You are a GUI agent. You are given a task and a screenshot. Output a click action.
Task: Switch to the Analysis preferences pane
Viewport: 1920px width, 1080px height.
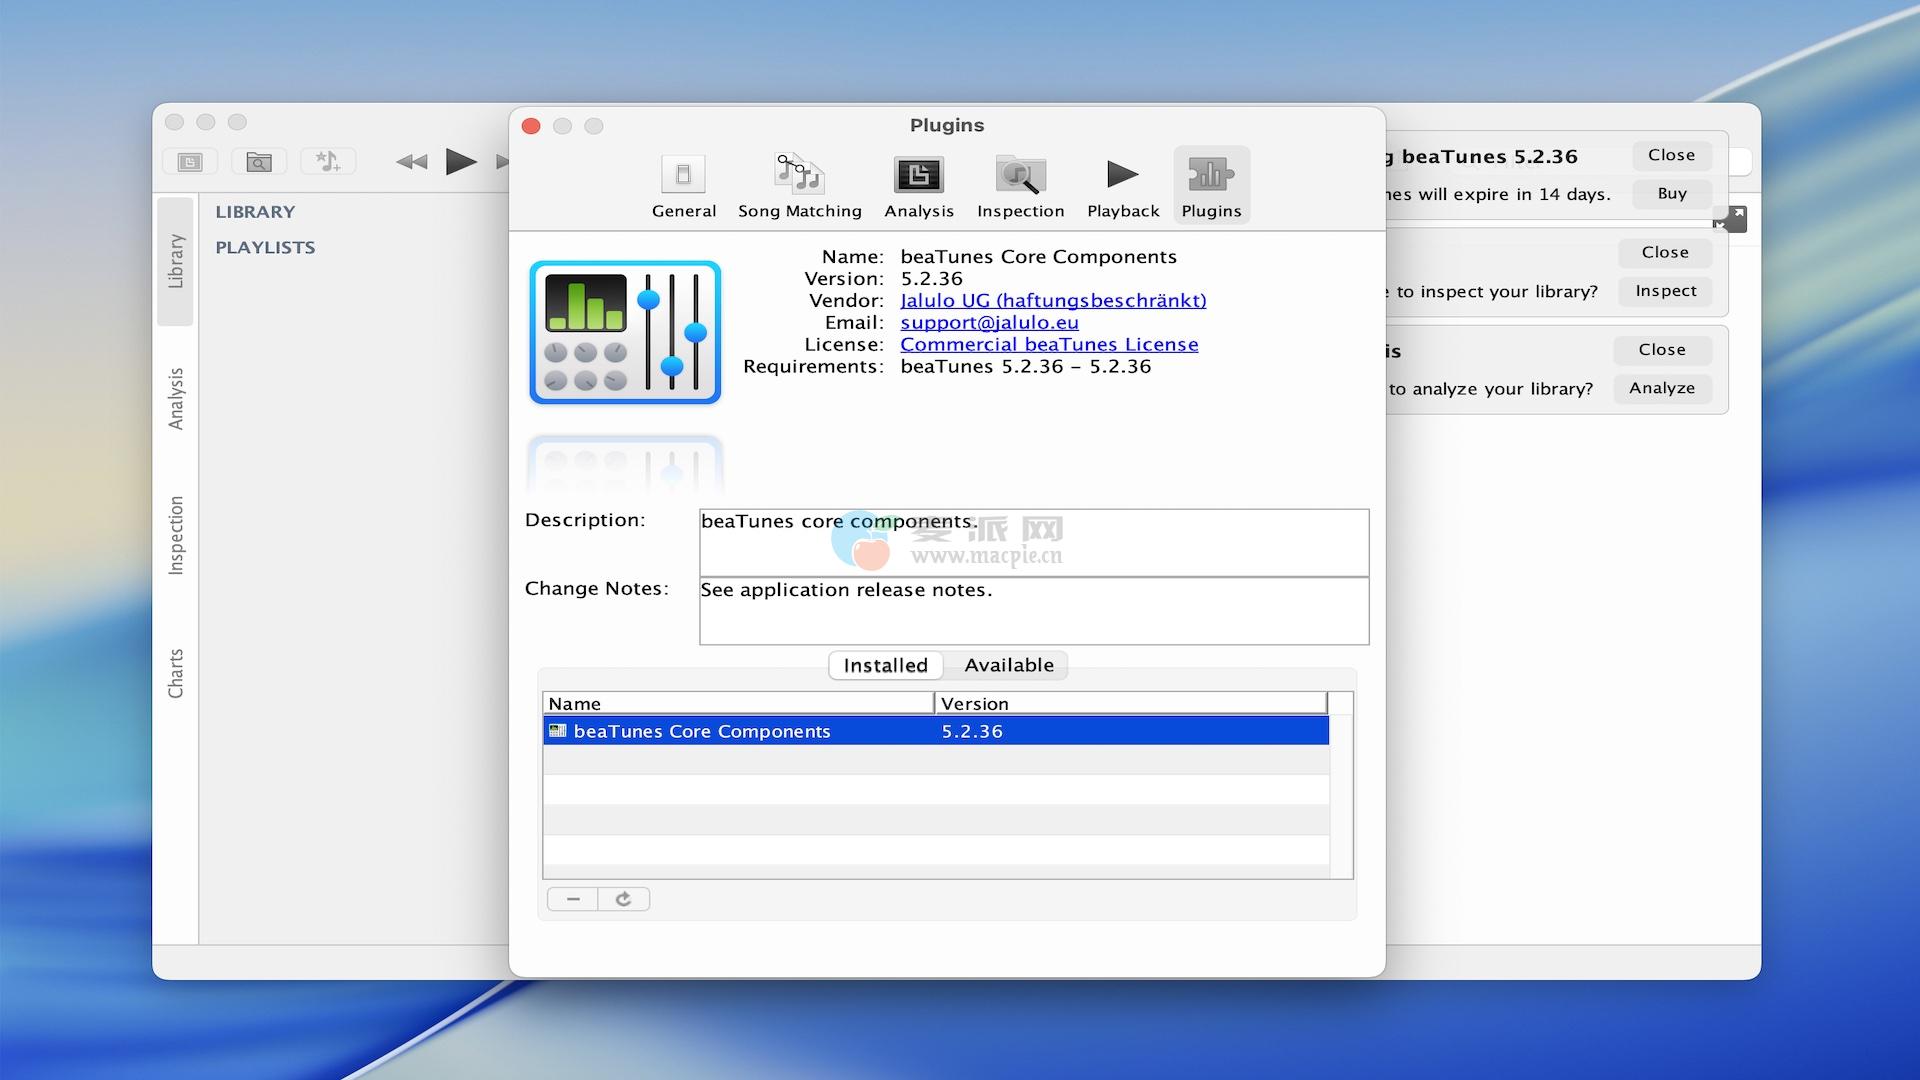pos(918,186)
